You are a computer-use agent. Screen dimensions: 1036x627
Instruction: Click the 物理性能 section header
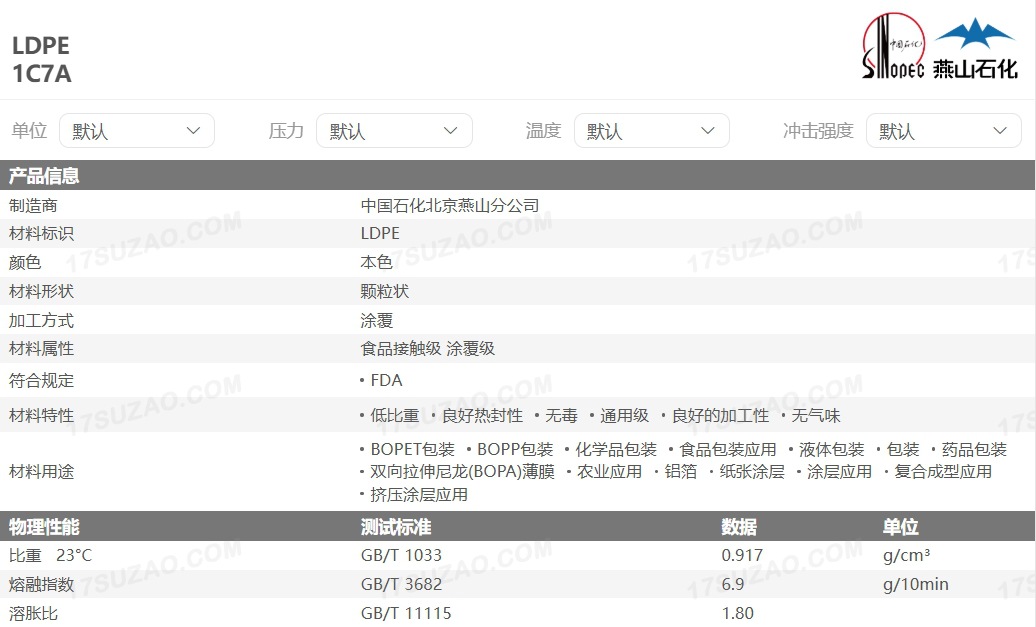coord(44,527)
